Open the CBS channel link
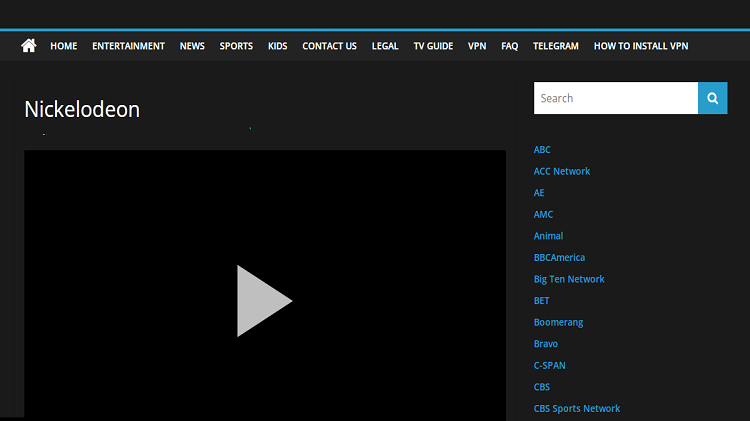 coord(541,387)
